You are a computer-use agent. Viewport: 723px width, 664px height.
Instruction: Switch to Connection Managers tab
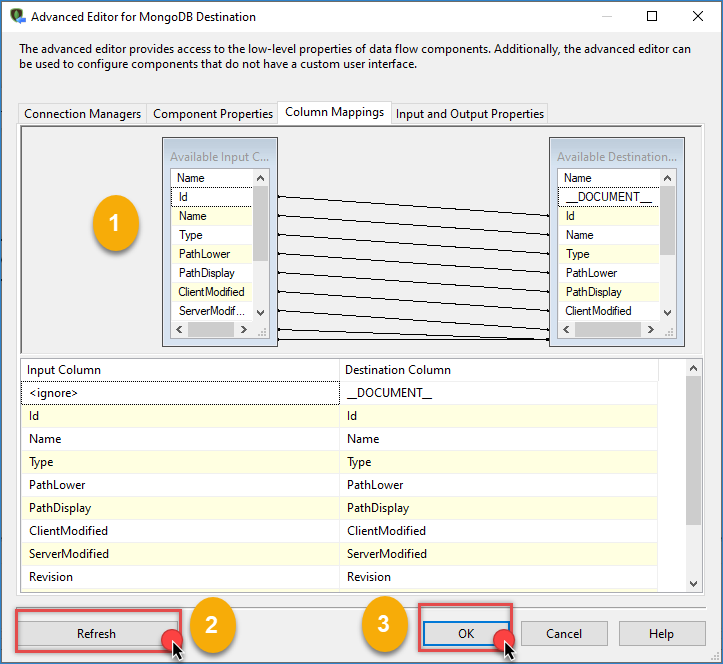point(83,114)
